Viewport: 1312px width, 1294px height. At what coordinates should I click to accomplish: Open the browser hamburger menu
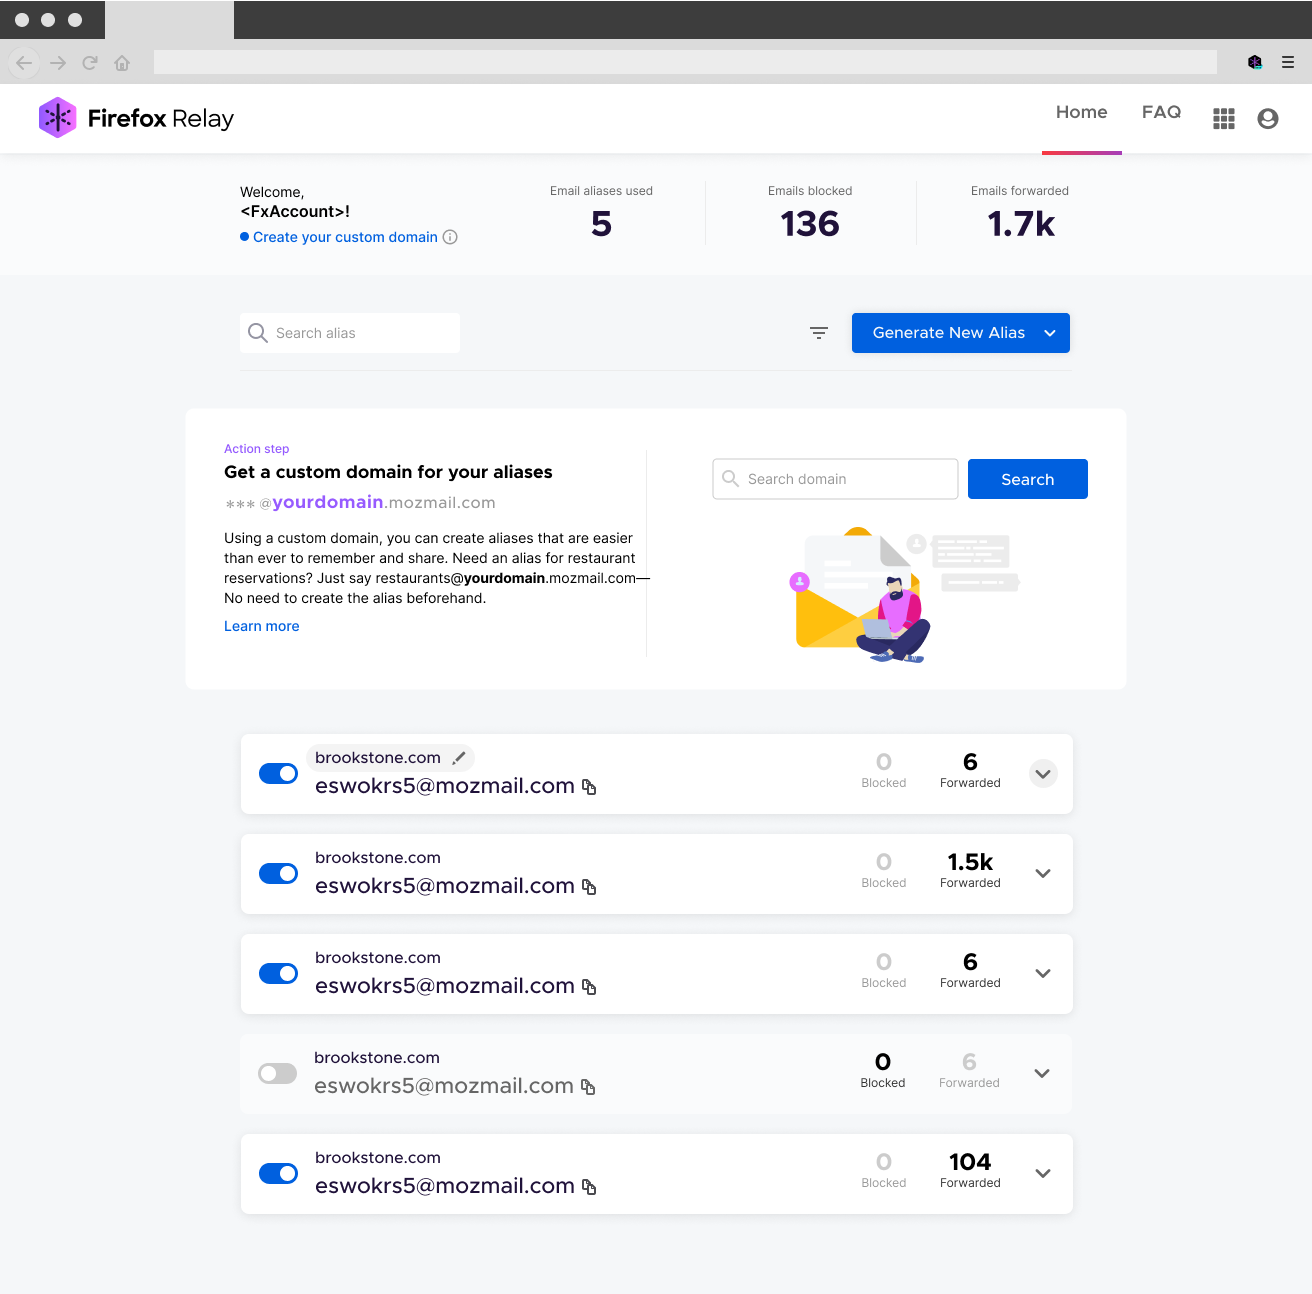pyautogui.click(x=1288, y=62)
